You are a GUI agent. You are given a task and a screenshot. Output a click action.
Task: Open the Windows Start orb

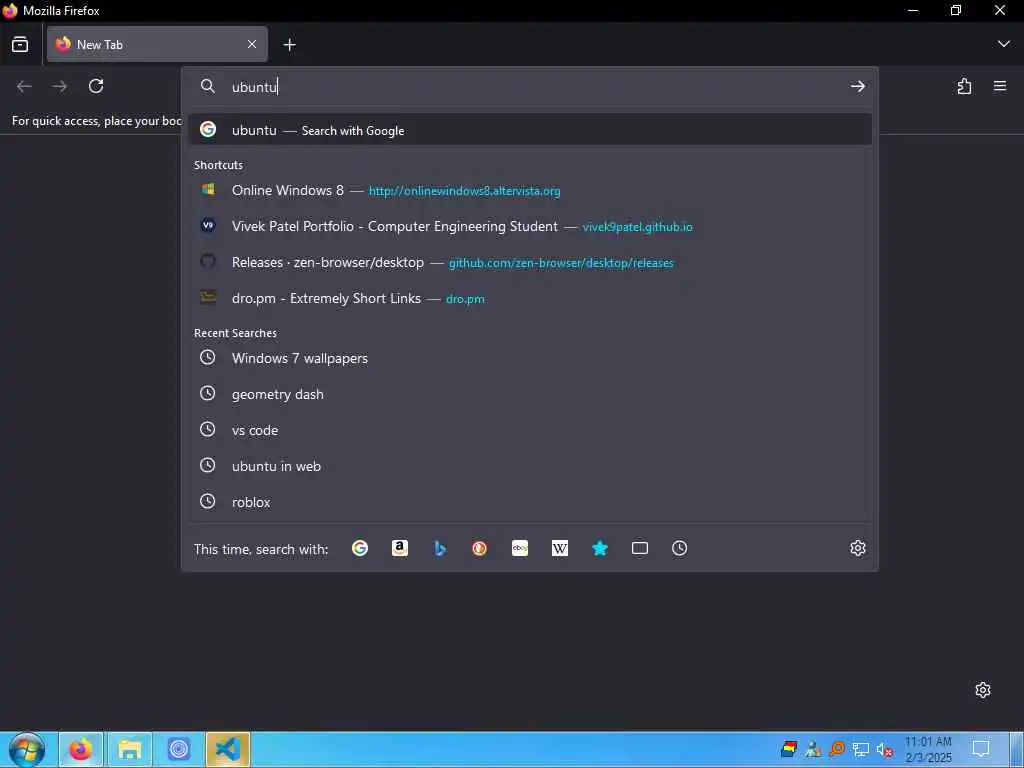click(27, 750)
